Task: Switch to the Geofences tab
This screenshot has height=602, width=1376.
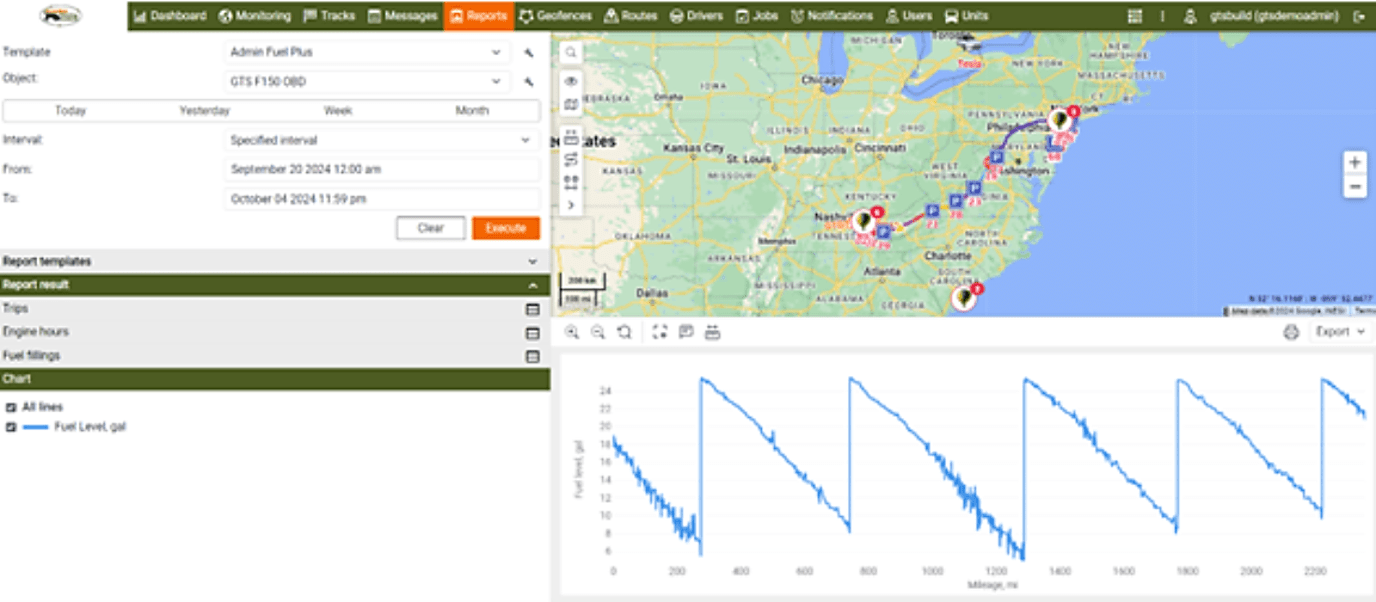Action: tap(555, 16)
